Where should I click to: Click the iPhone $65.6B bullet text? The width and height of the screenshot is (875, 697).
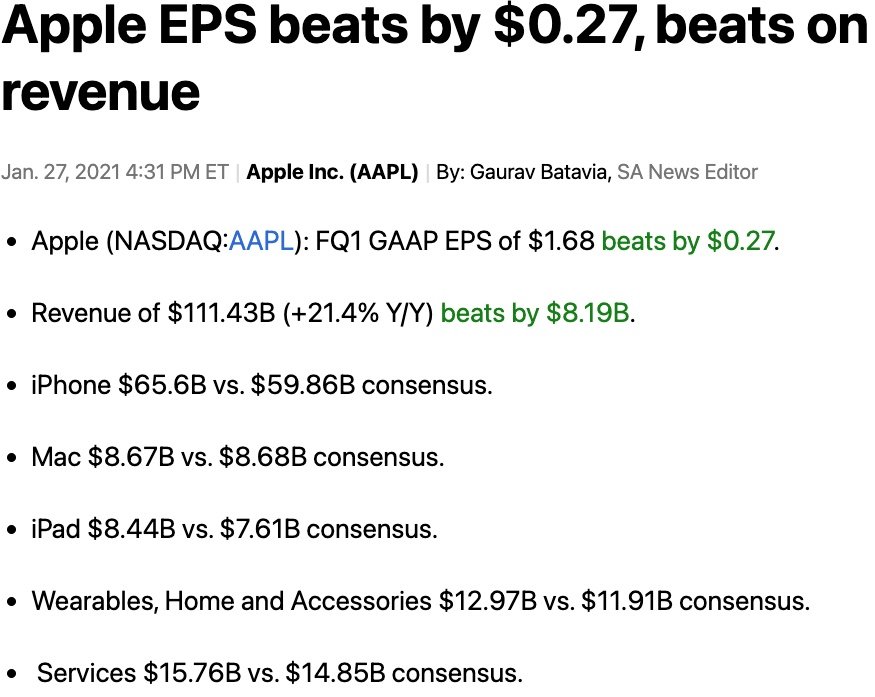point(262,385)
